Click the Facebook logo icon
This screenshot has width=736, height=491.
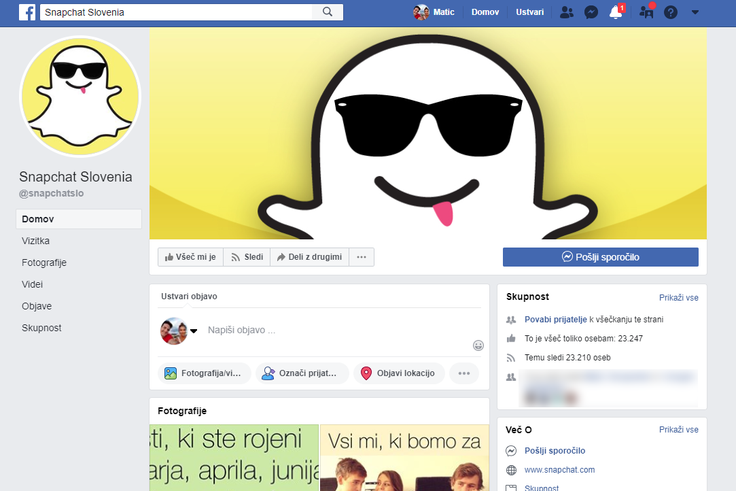27,12
